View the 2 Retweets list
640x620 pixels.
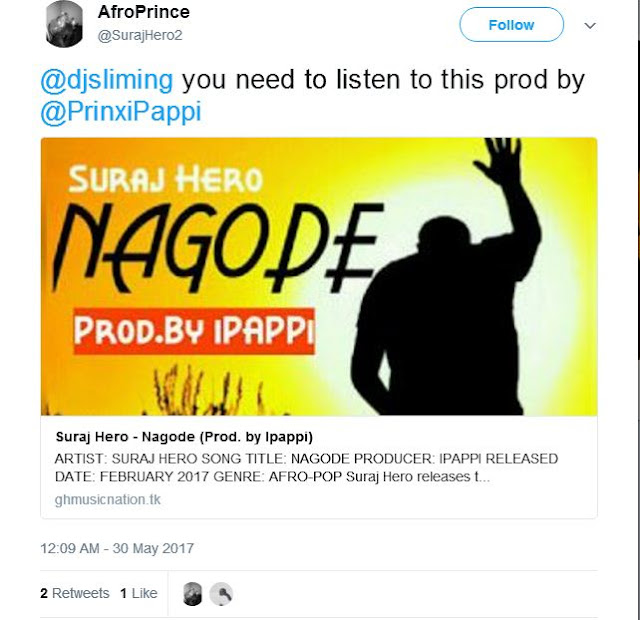pos(75,593)
